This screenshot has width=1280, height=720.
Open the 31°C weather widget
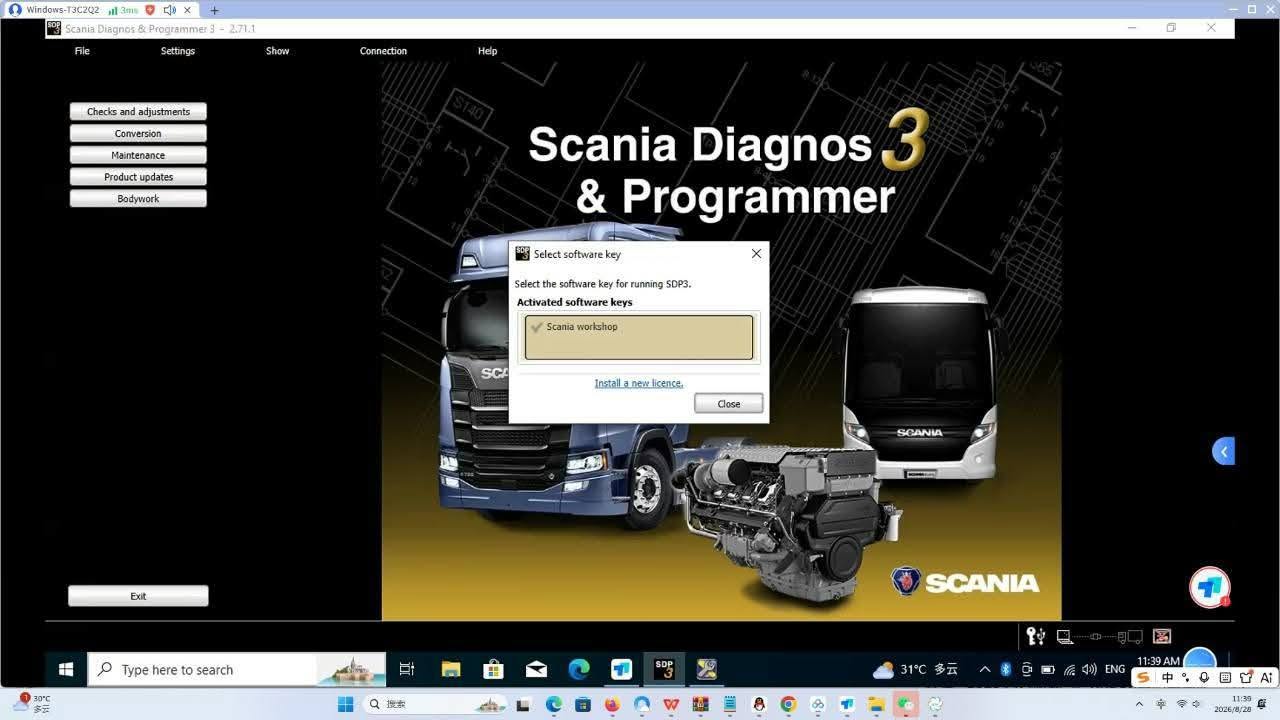[x=915, y=669]
